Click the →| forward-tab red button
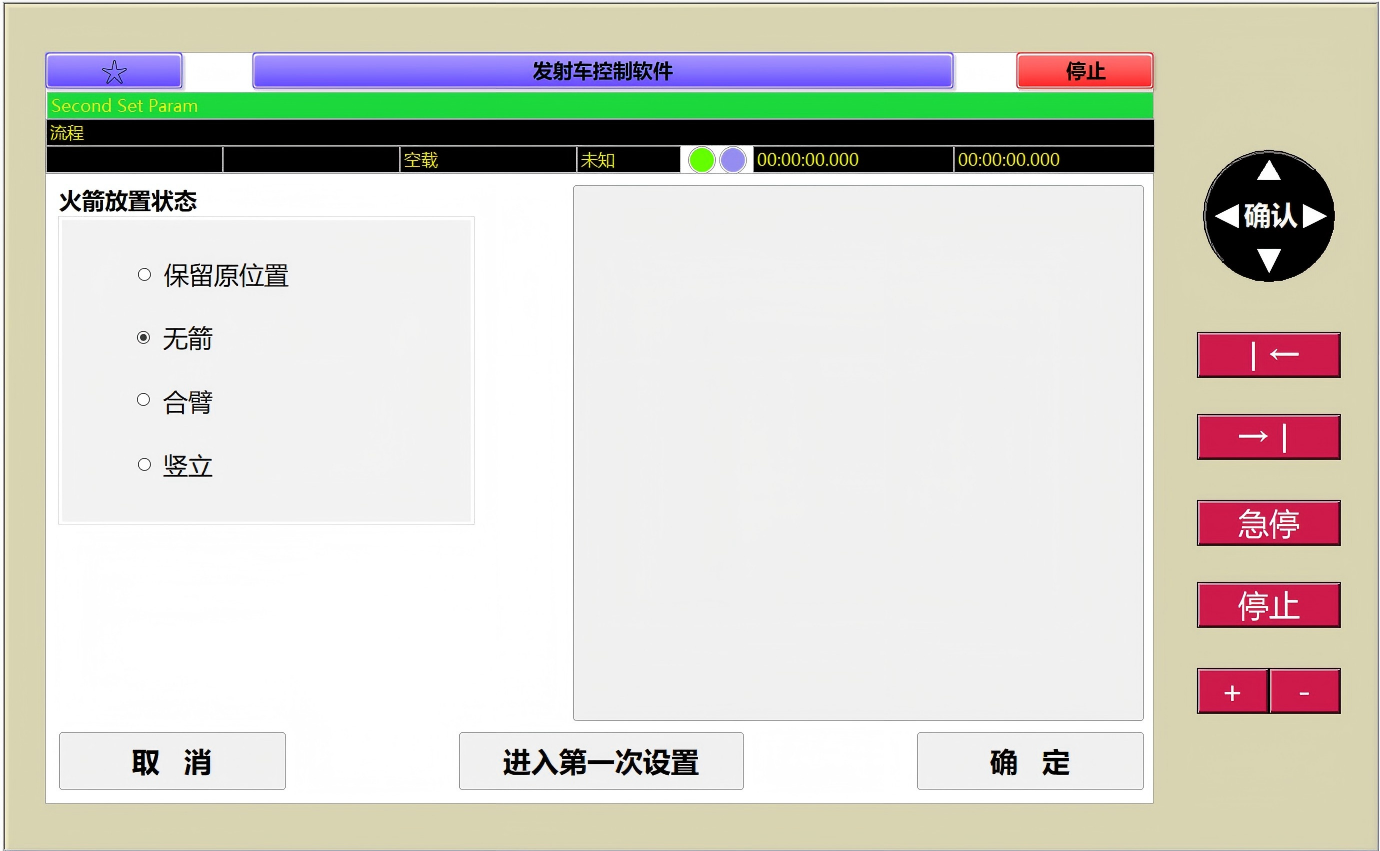Screen dimensions: 1380x851 [1268, 437]
